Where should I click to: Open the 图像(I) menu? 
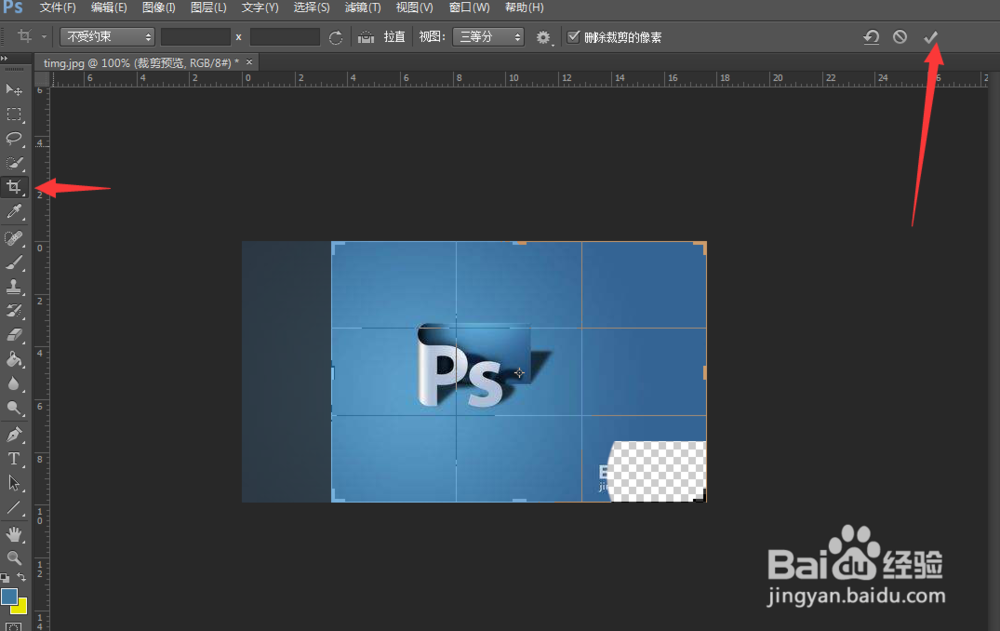click(x=158, y=8)
